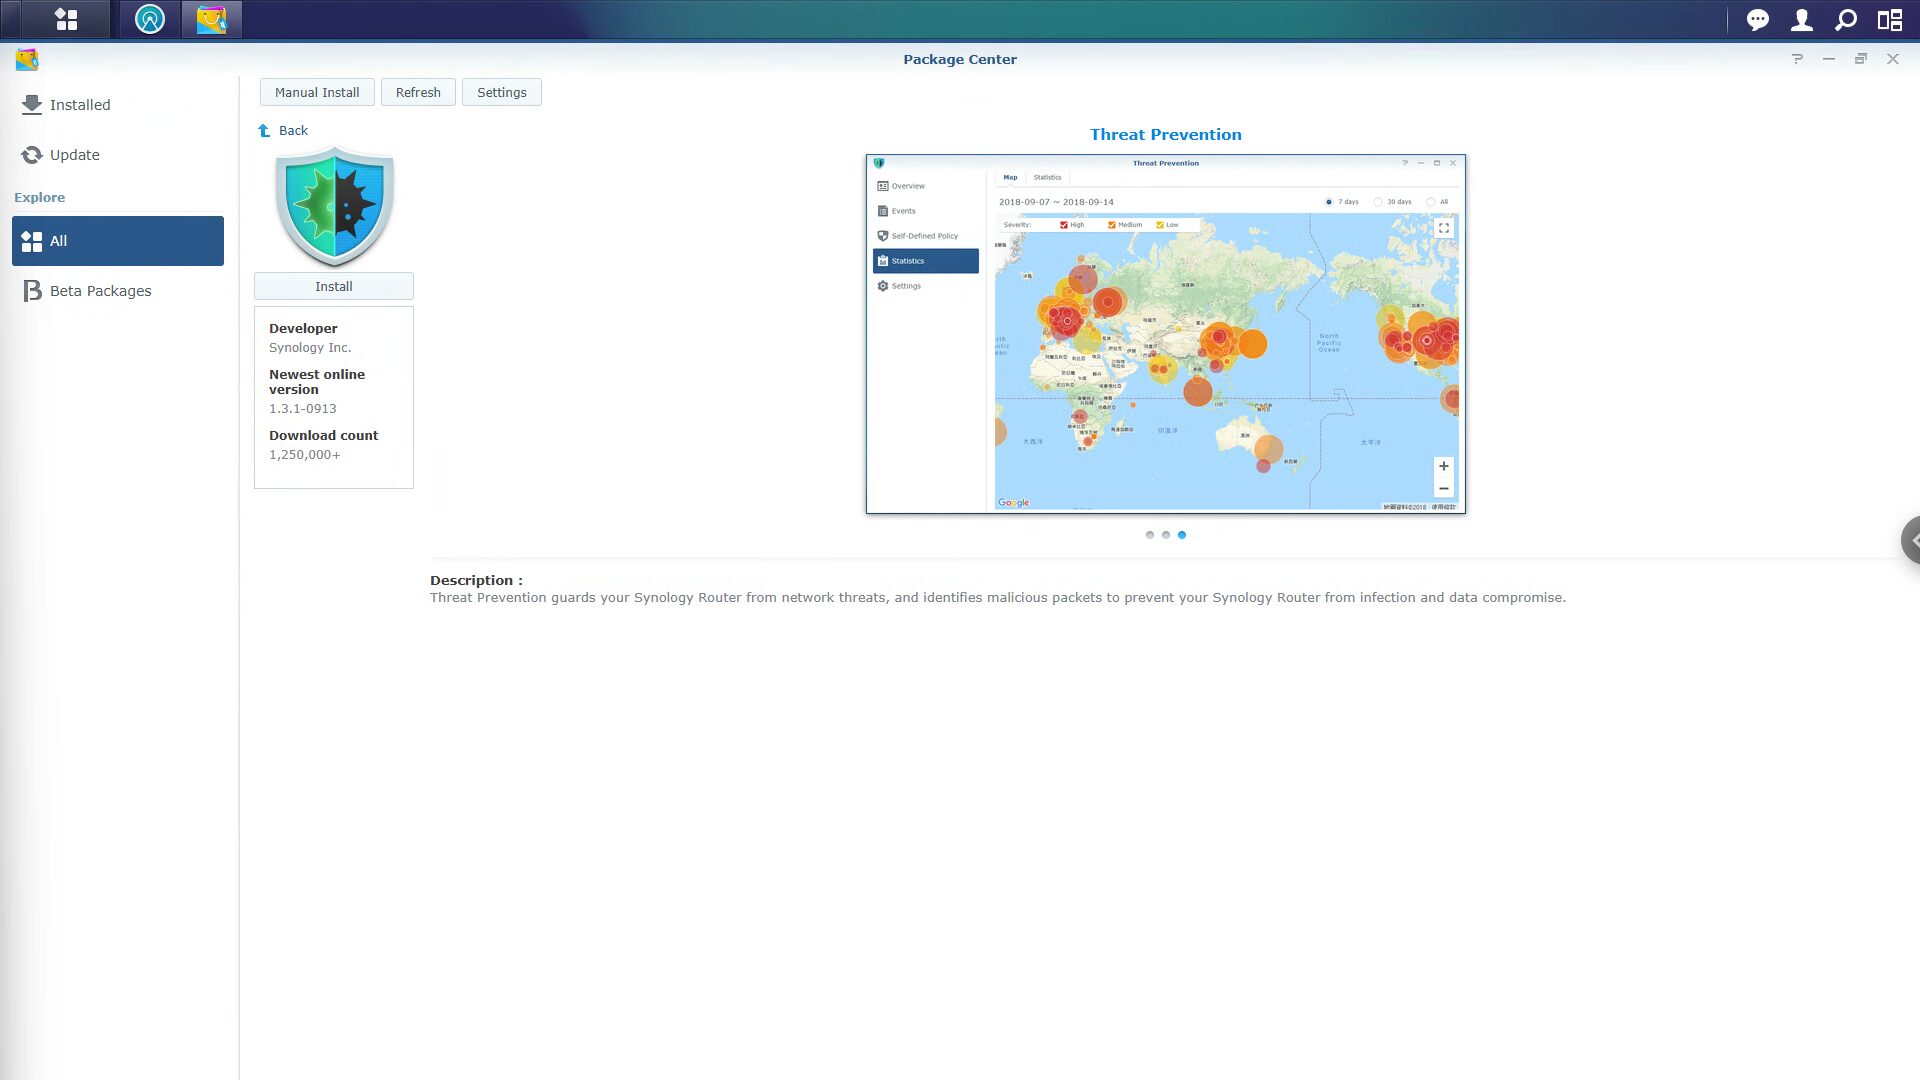
Task: Click the Threat Prevention shield icon
Action: pyautogui.click(x=334, y=204)
